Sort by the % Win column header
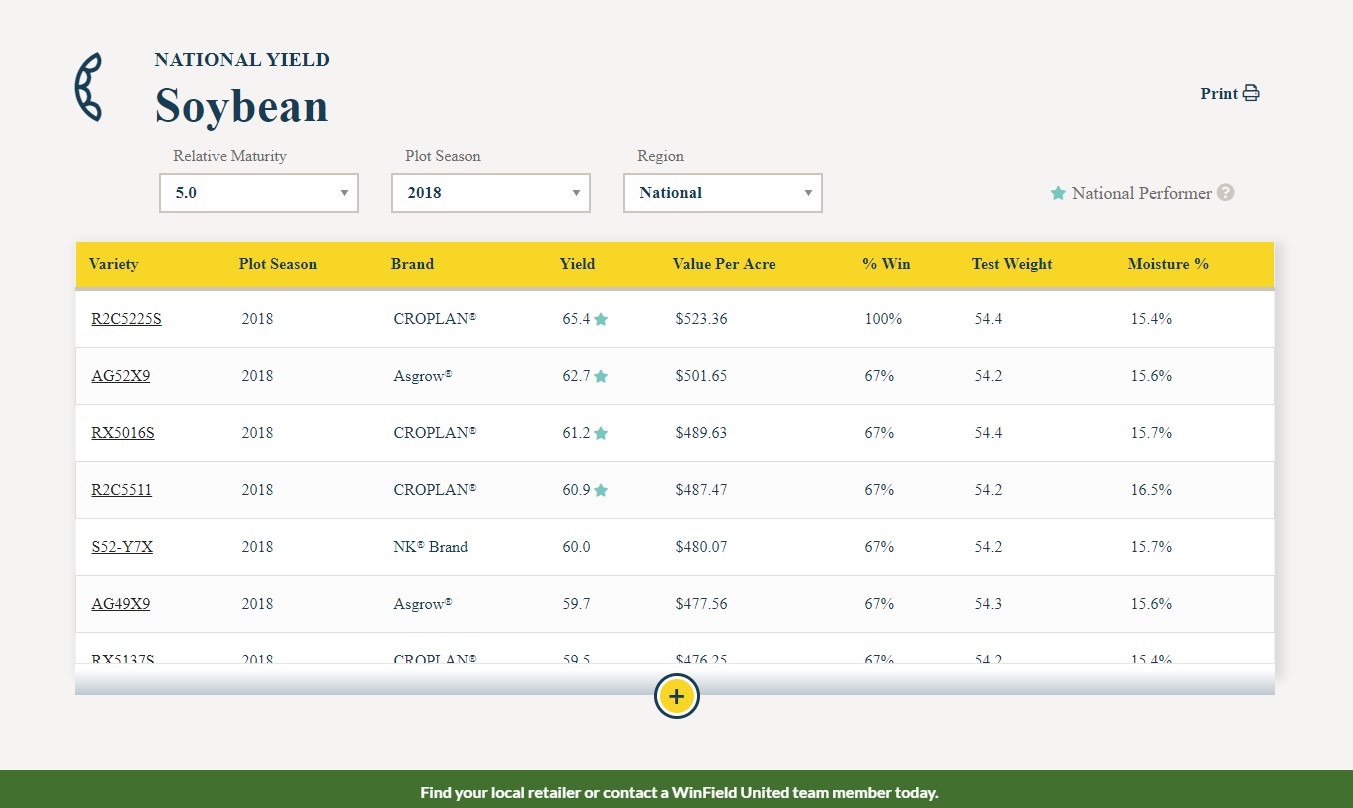This screenshot has width=1353, height=808. coord(886,264)
